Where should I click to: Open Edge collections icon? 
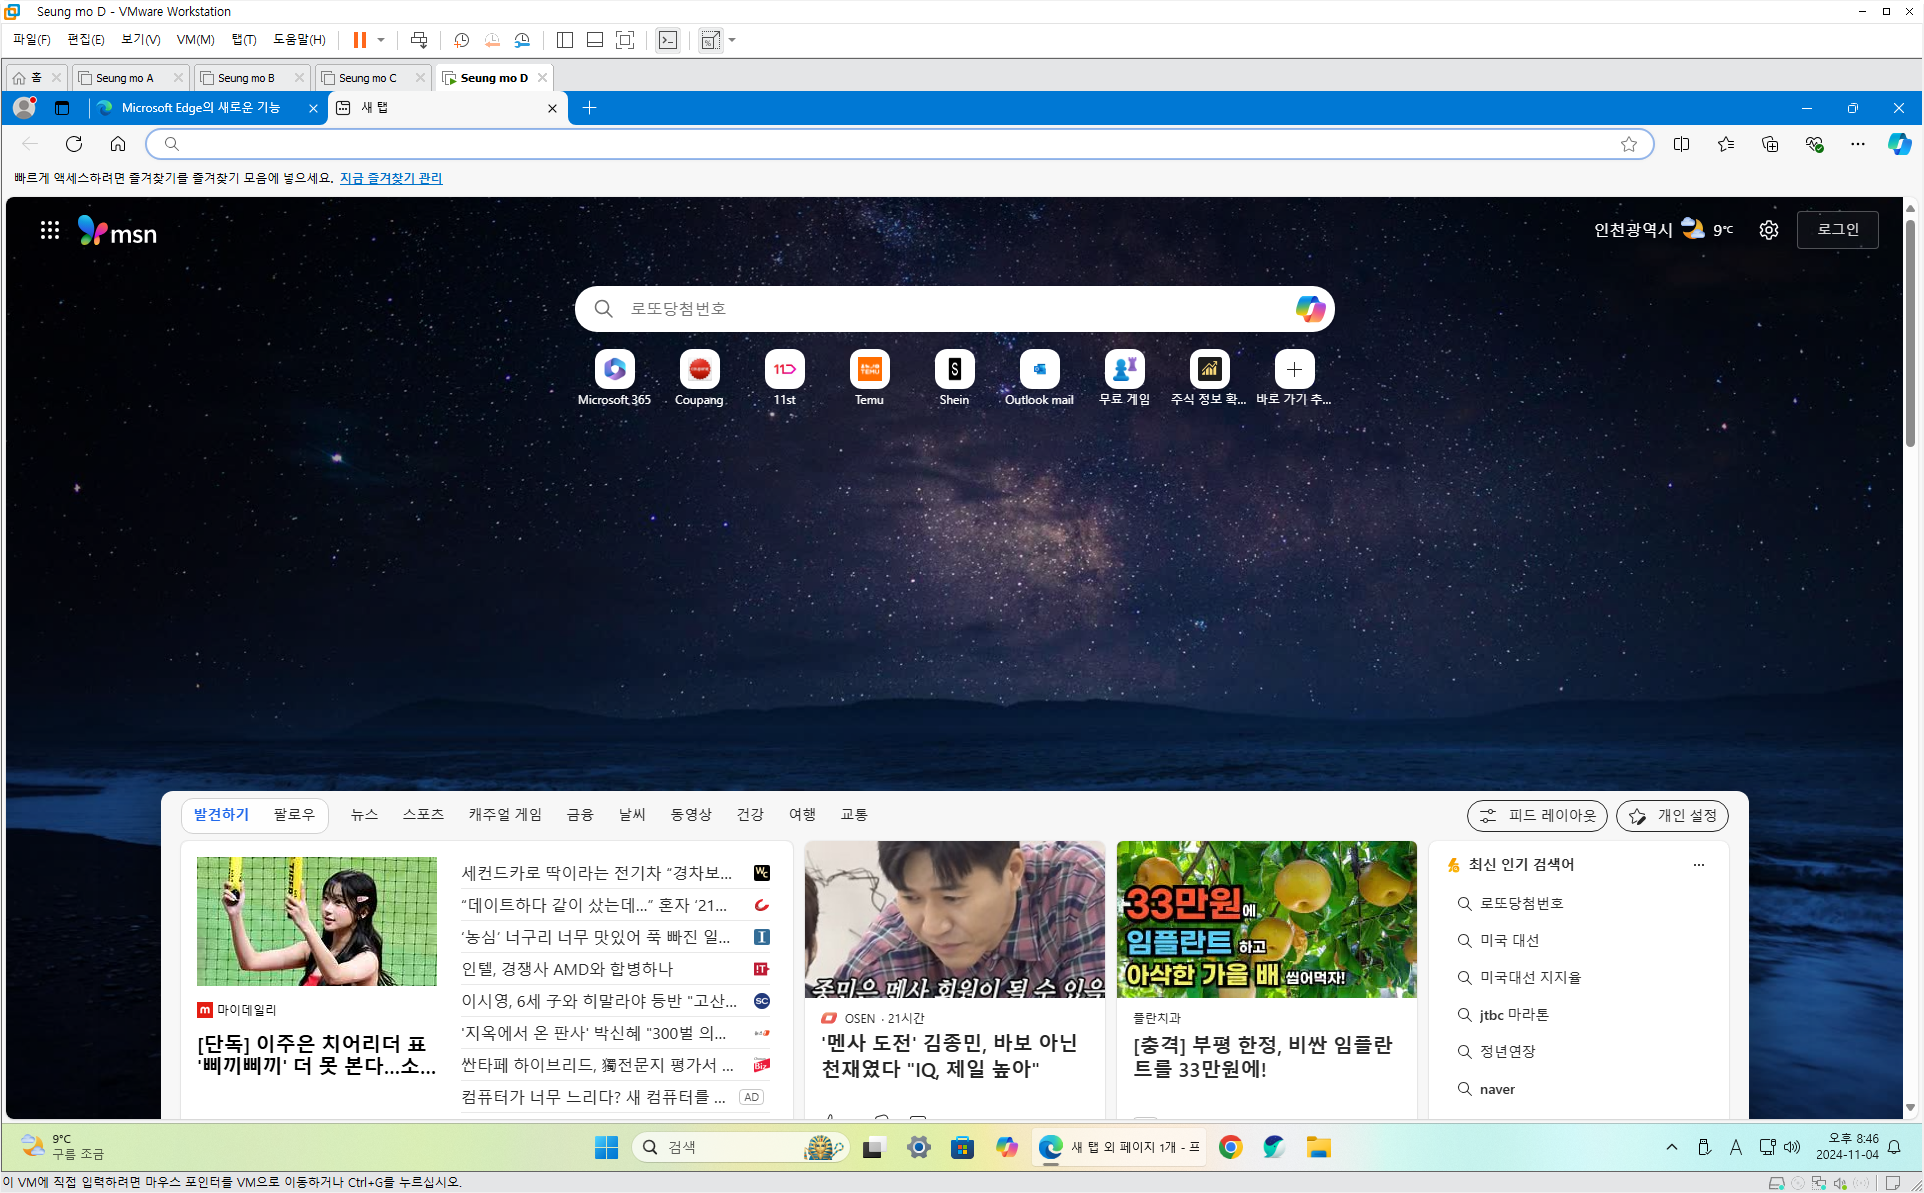click(x=1770, y=144)
